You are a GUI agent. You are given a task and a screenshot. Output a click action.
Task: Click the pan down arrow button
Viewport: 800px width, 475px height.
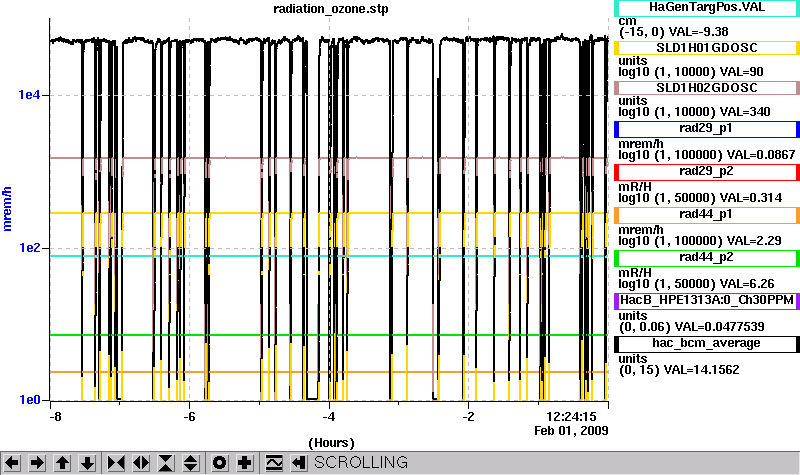87,463
